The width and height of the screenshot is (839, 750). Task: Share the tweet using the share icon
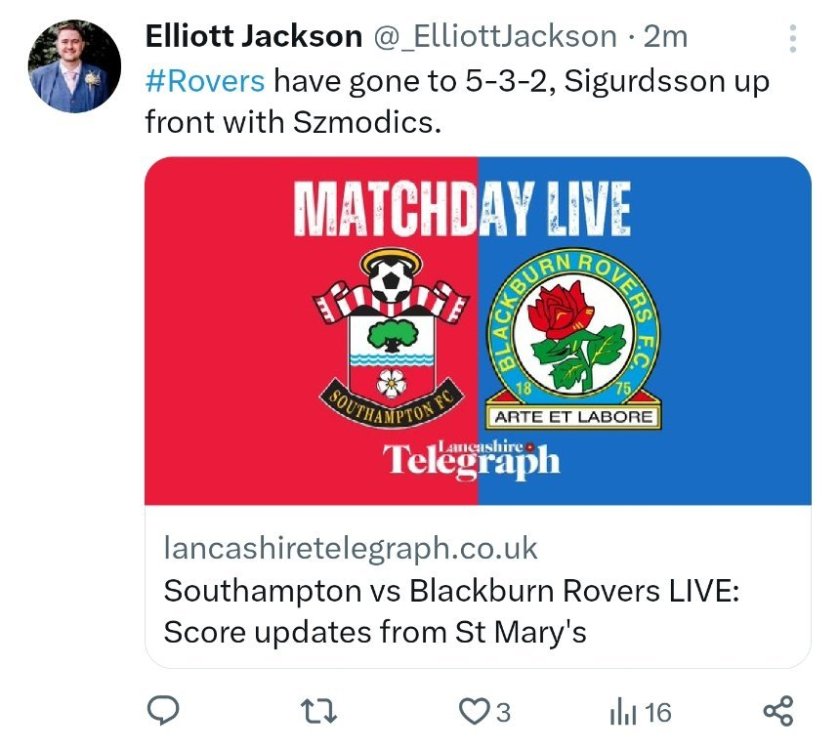[777, 711]
